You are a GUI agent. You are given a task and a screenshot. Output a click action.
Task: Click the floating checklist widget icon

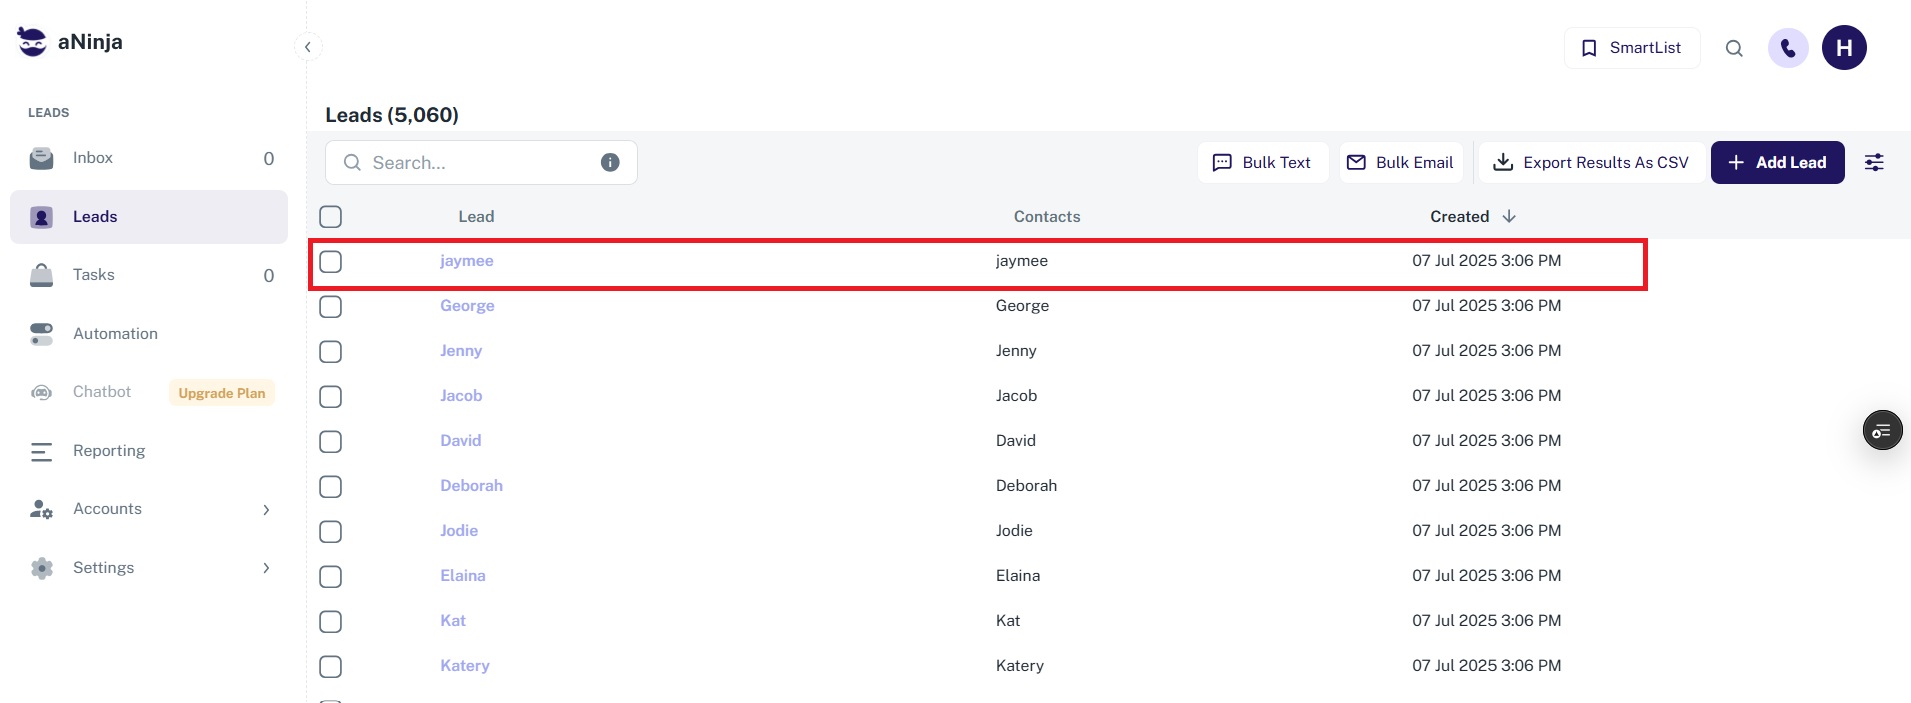click(1882, 431)
